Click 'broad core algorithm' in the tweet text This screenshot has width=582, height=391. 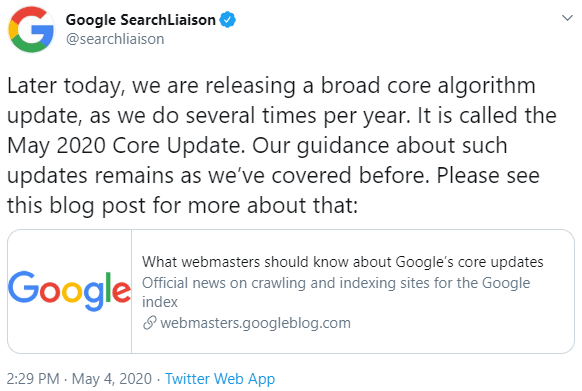tap(428, 86)
